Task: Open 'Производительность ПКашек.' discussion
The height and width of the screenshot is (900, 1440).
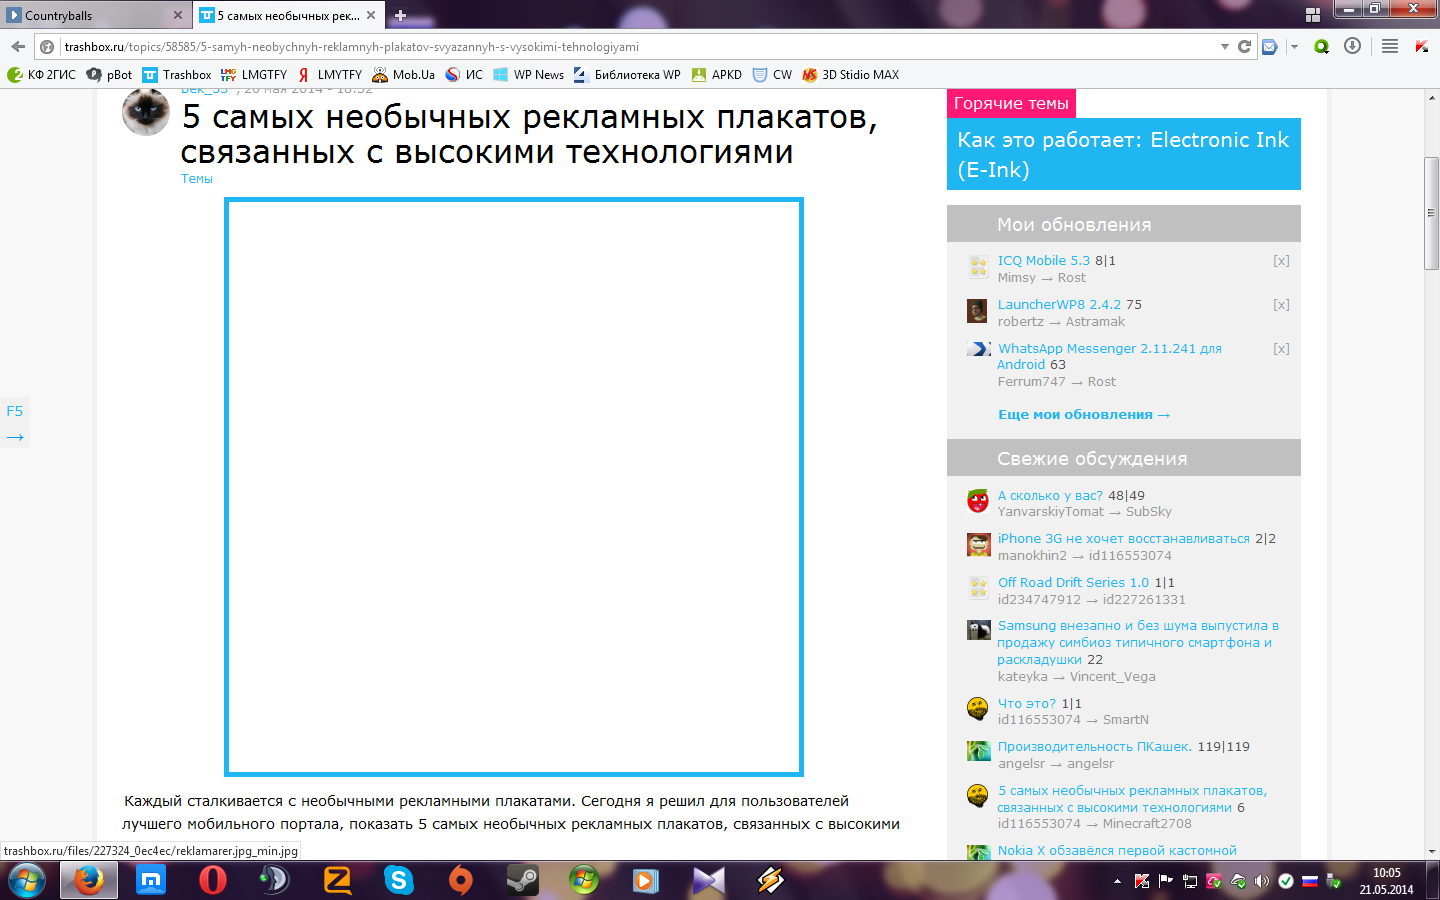Action: point(1094,746)
